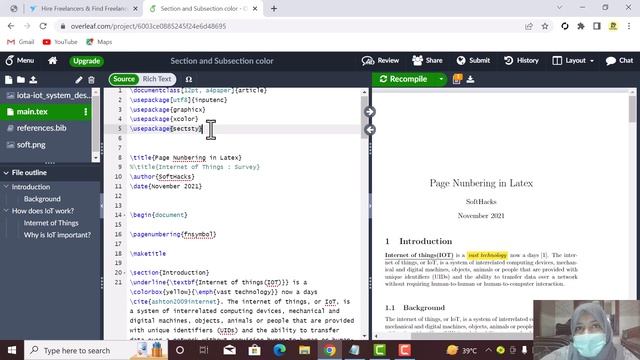Screen dimensions: 640x360
Task: Upload a file icon
Action: tap(33, 80)
